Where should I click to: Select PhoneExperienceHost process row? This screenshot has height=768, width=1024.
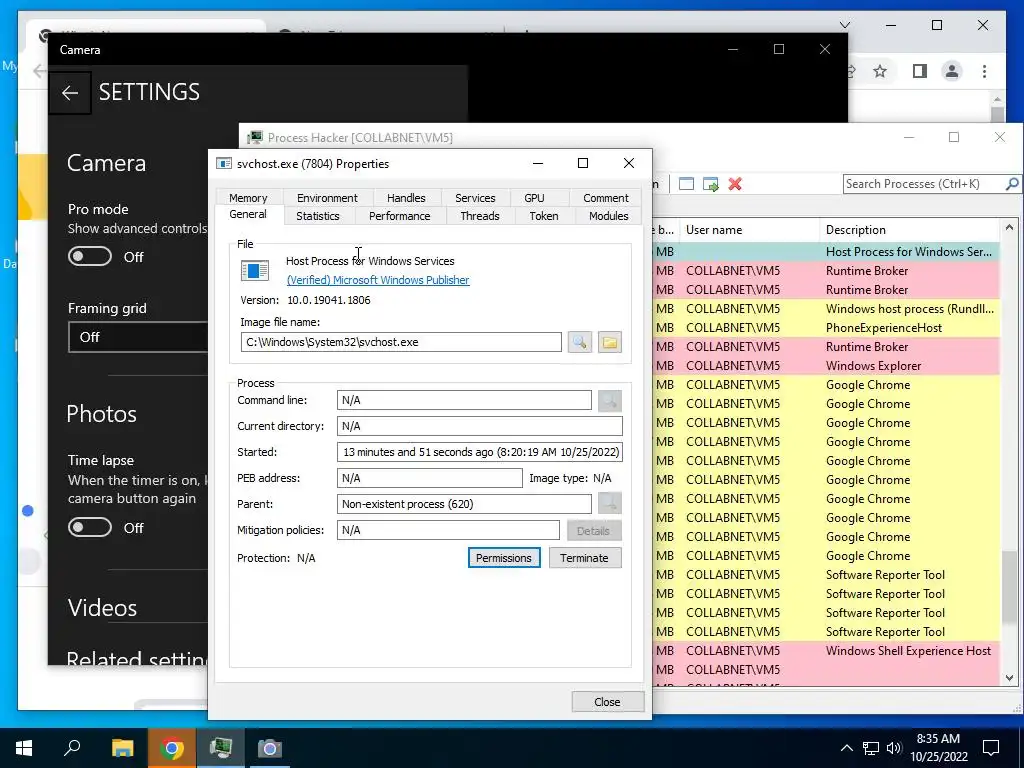point(826,328)
